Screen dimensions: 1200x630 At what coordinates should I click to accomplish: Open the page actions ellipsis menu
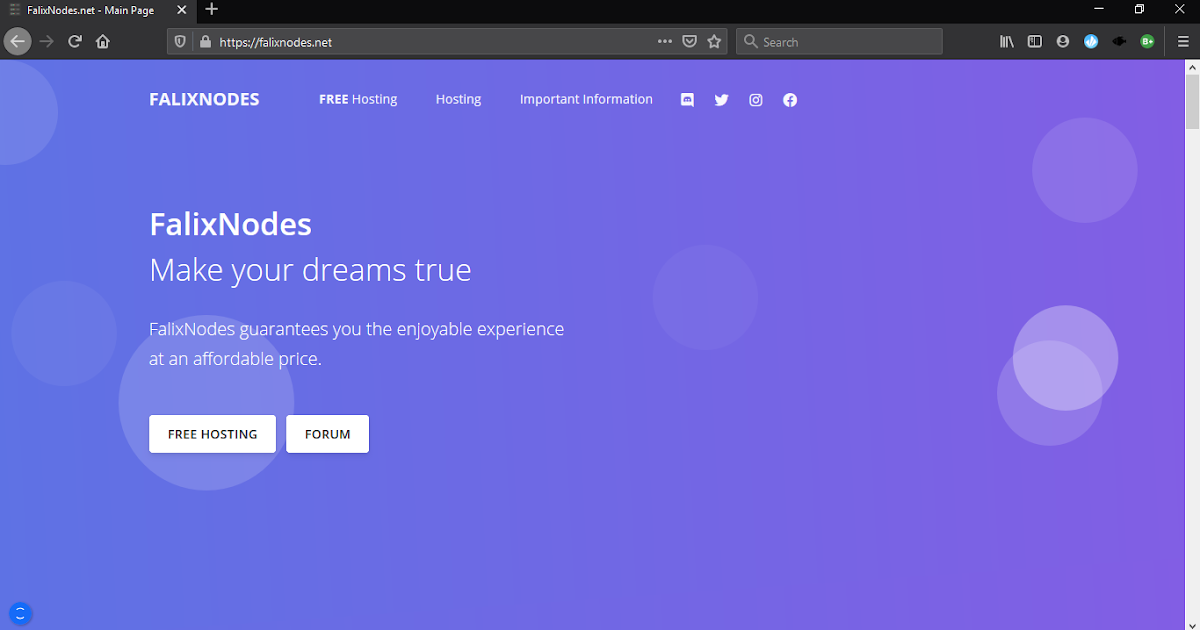pos(664,41)
